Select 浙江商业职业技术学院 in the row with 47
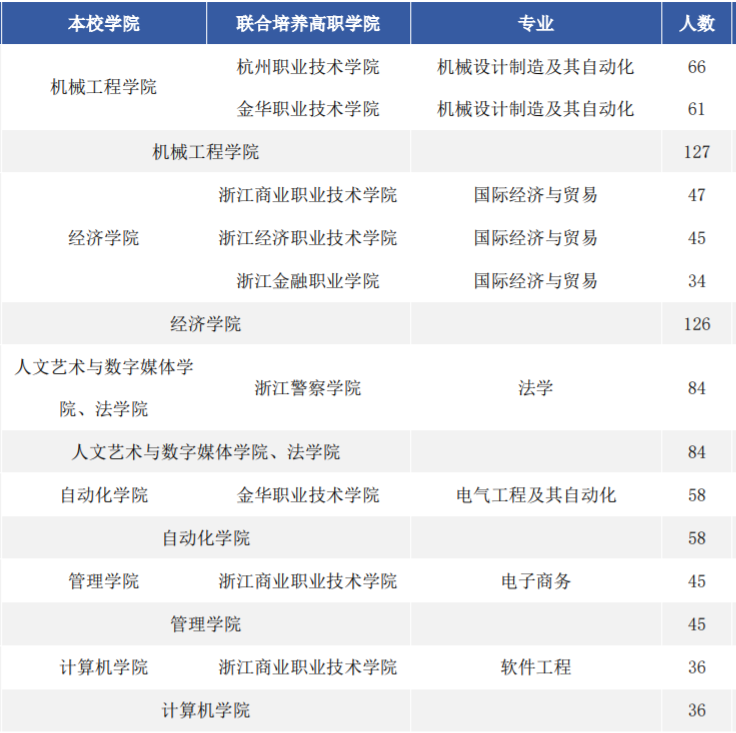The width and height of the screenshot is (736, 733). [x=308, y=195]
